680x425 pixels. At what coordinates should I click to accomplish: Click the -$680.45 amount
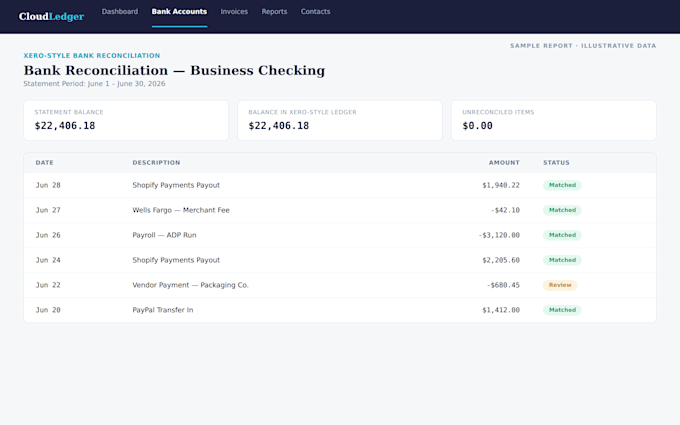pyautogui.click(x=503, y=285)
